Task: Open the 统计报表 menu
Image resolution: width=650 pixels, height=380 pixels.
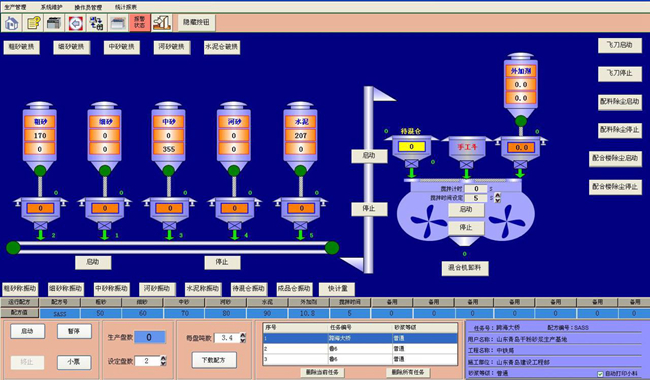Action: pyautogui.click(x=126, y=7)
